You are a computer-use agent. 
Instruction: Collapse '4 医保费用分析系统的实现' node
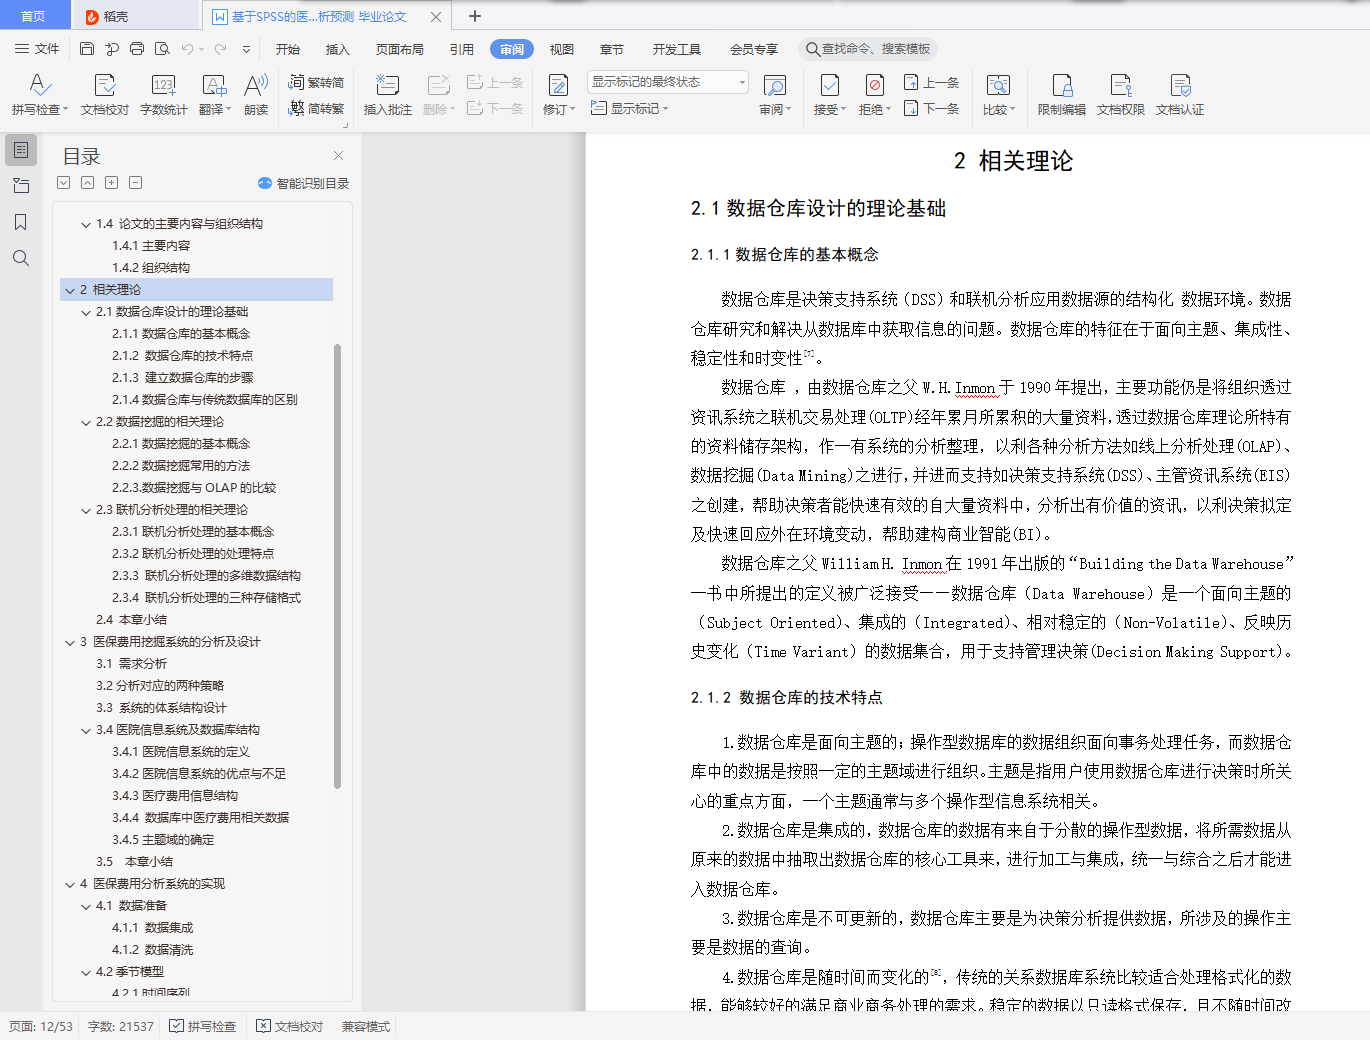pos(70,884)
